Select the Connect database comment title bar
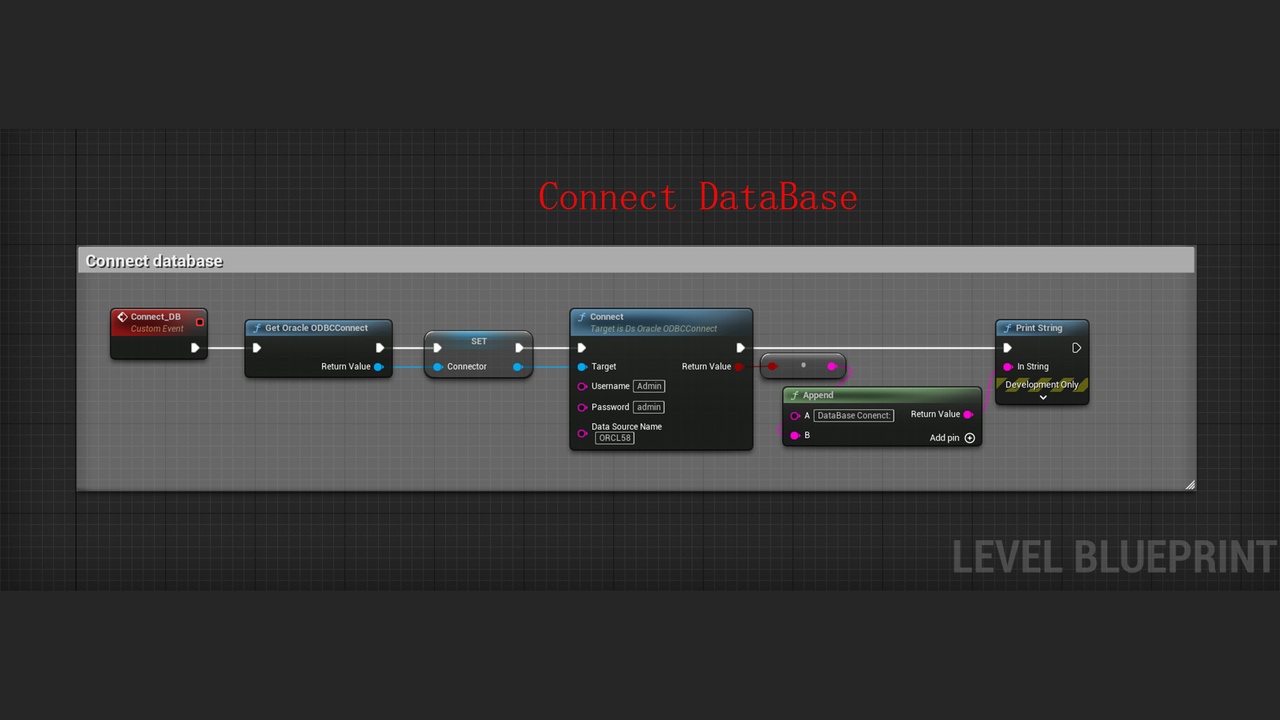 [636, 261]
